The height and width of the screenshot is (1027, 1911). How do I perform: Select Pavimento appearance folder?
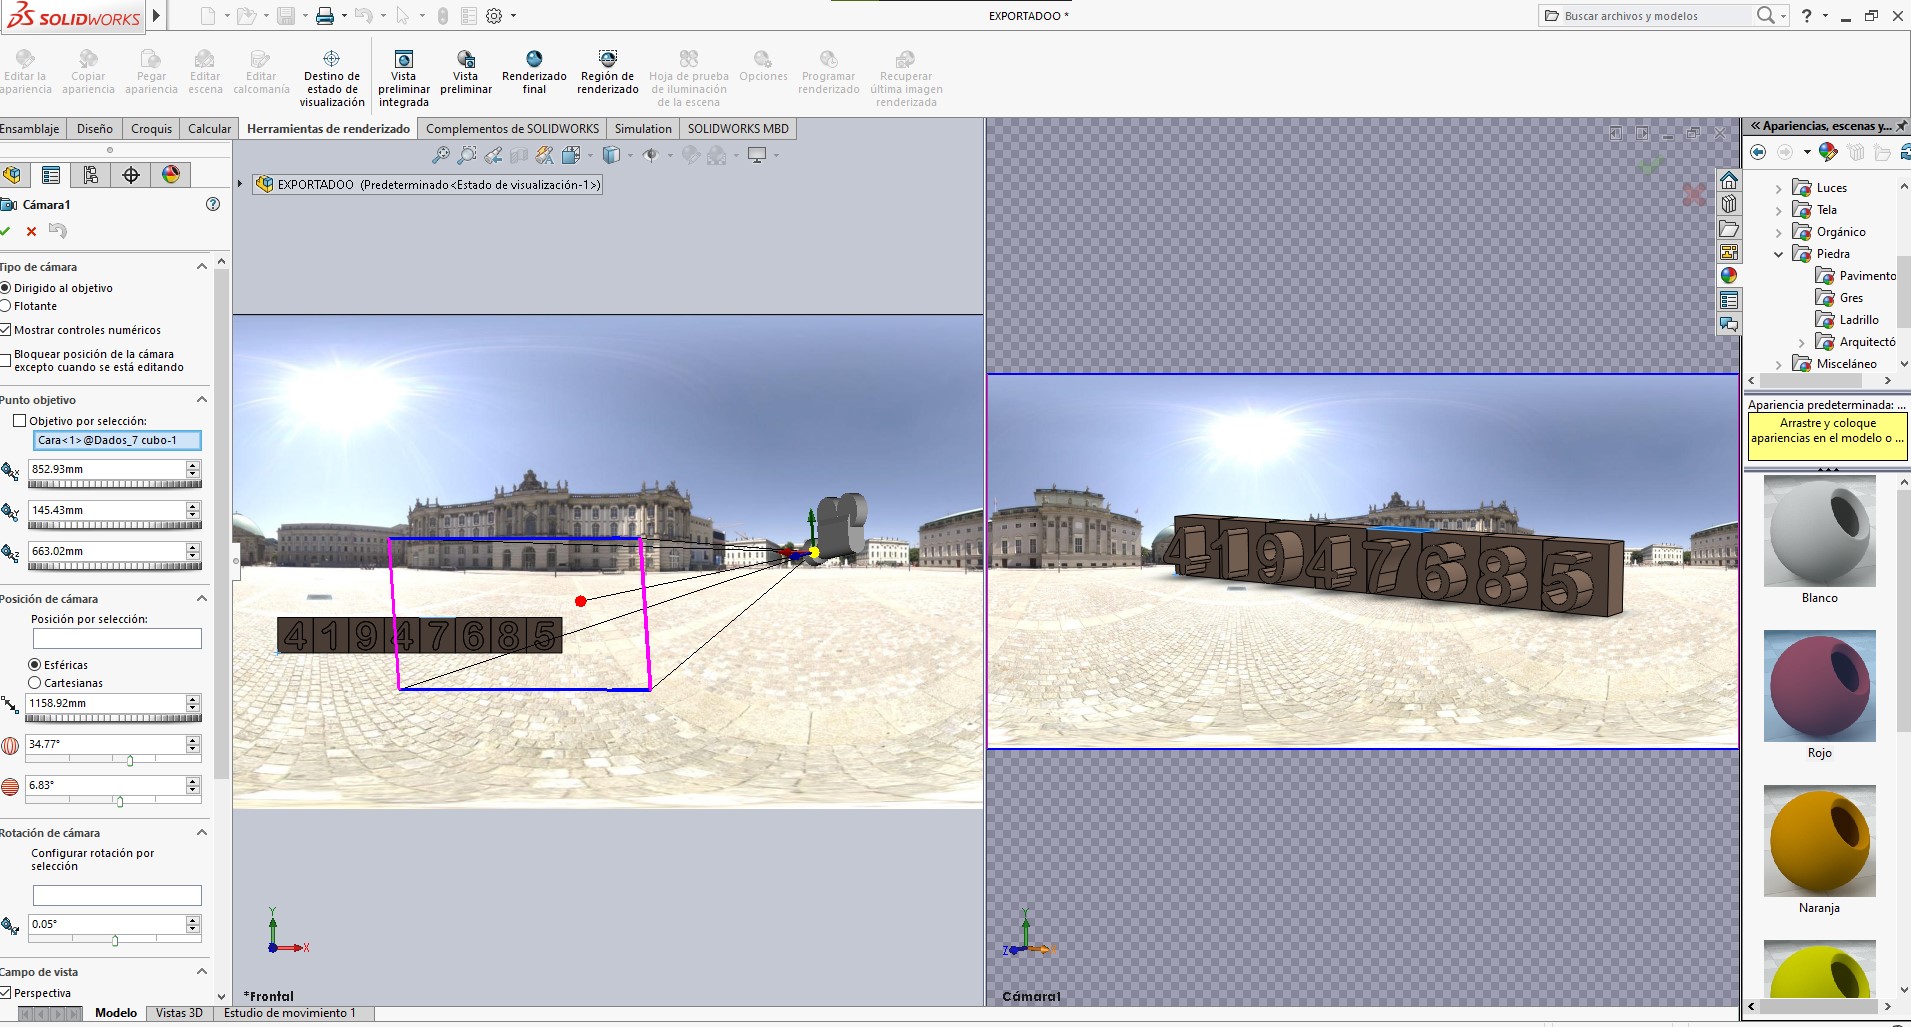(x=1856, y=276)
